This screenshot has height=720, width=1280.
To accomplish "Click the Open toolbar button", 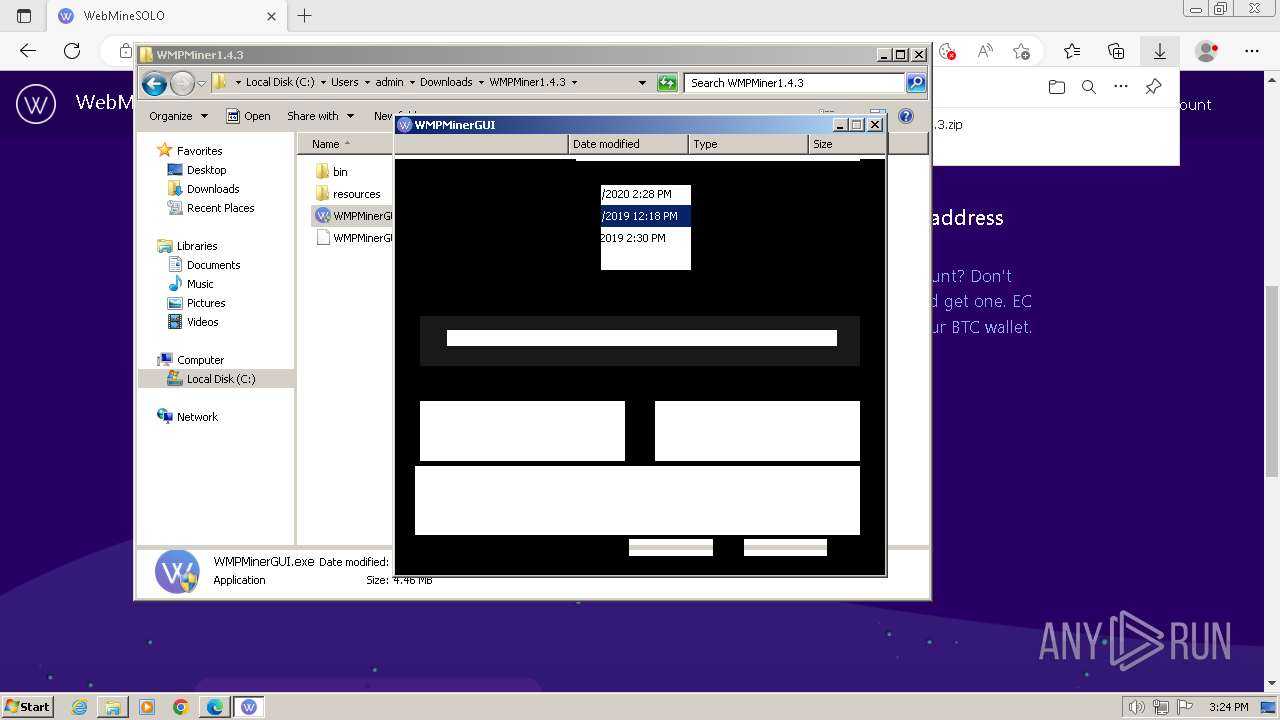I will pyautogui.click(x=248, y=116).
